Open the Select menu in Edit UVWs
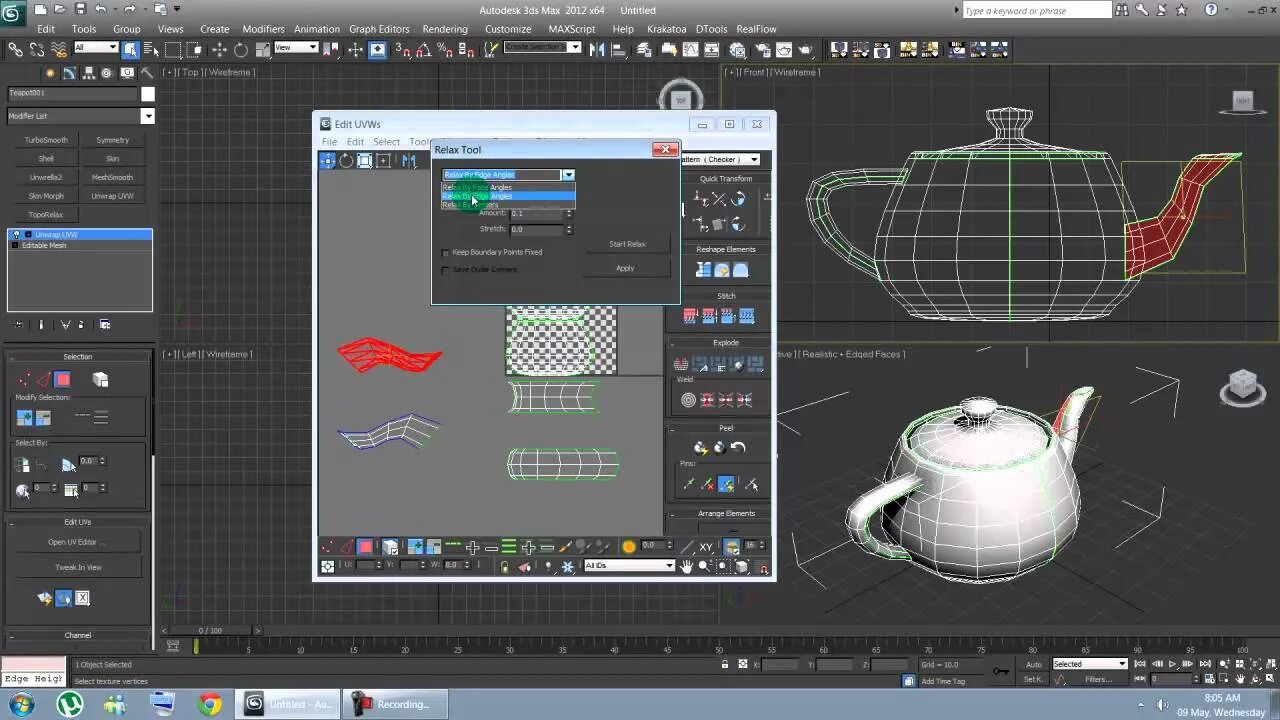Viewport: 1280px width, 720px height. pos(386,142)
